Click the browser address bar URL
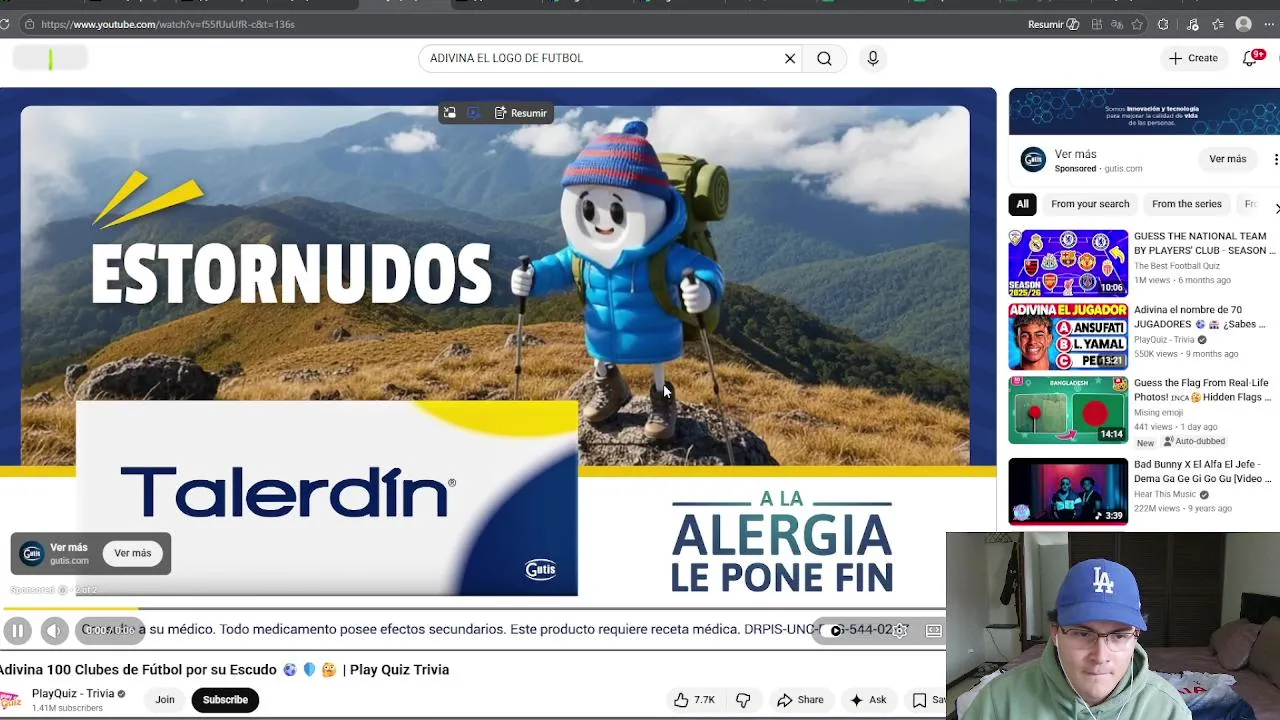Image resolution: width=1280 pixels, height=720 pixels. tap(168, 24)
